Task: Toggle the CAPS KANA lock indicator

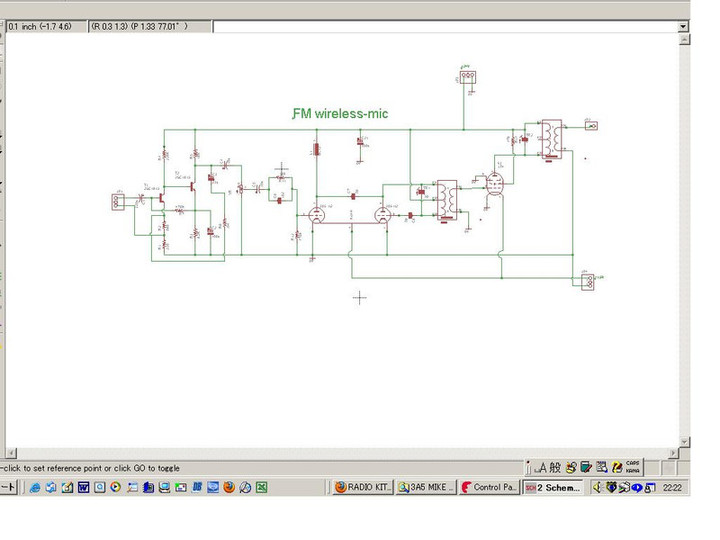Action: tap(633, 467)
